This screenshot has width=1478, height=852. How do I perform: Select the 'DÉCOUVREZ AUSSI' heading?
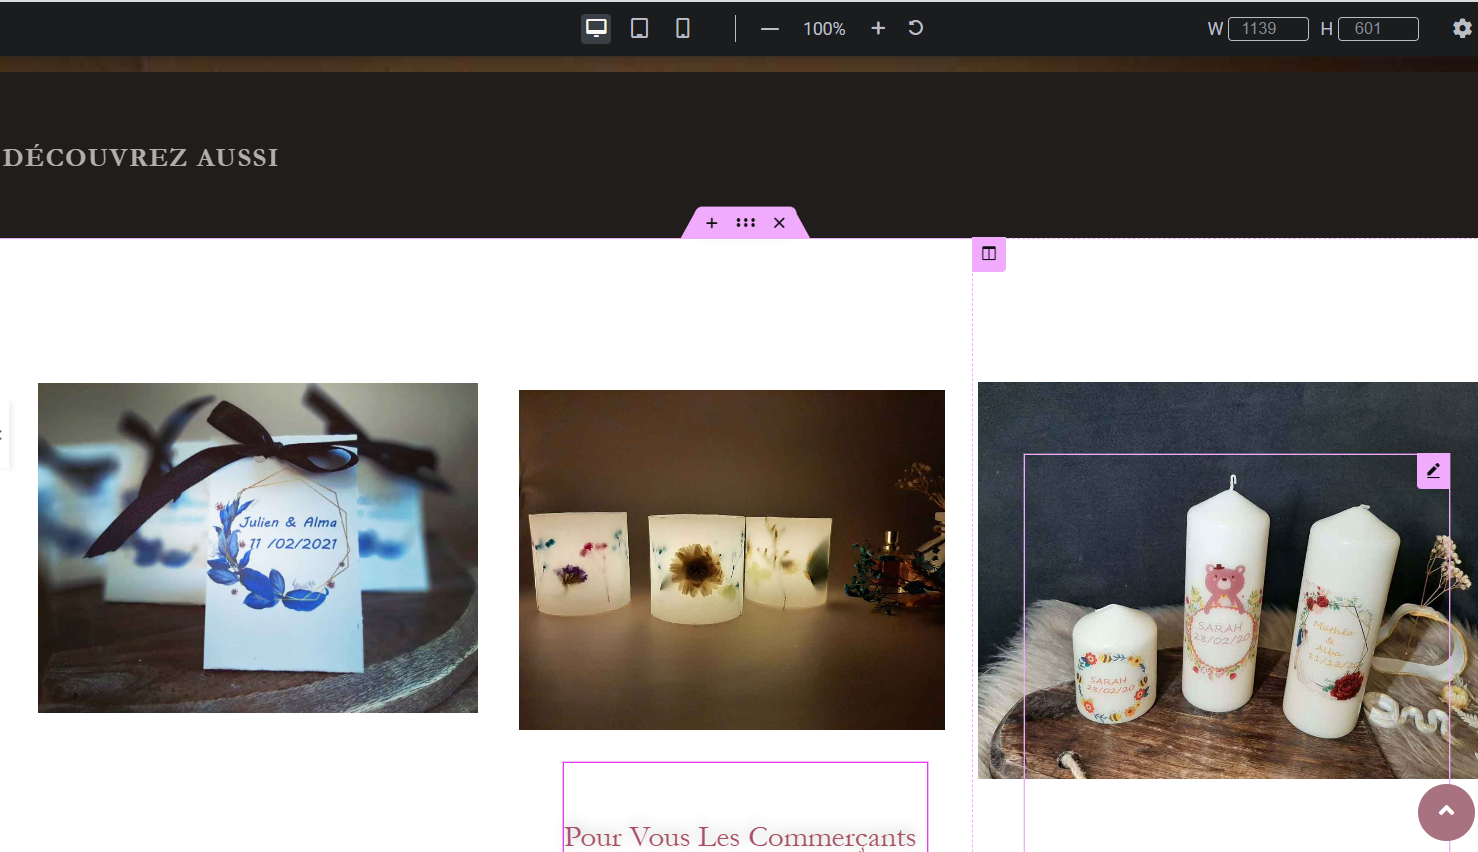pos(141,157)
